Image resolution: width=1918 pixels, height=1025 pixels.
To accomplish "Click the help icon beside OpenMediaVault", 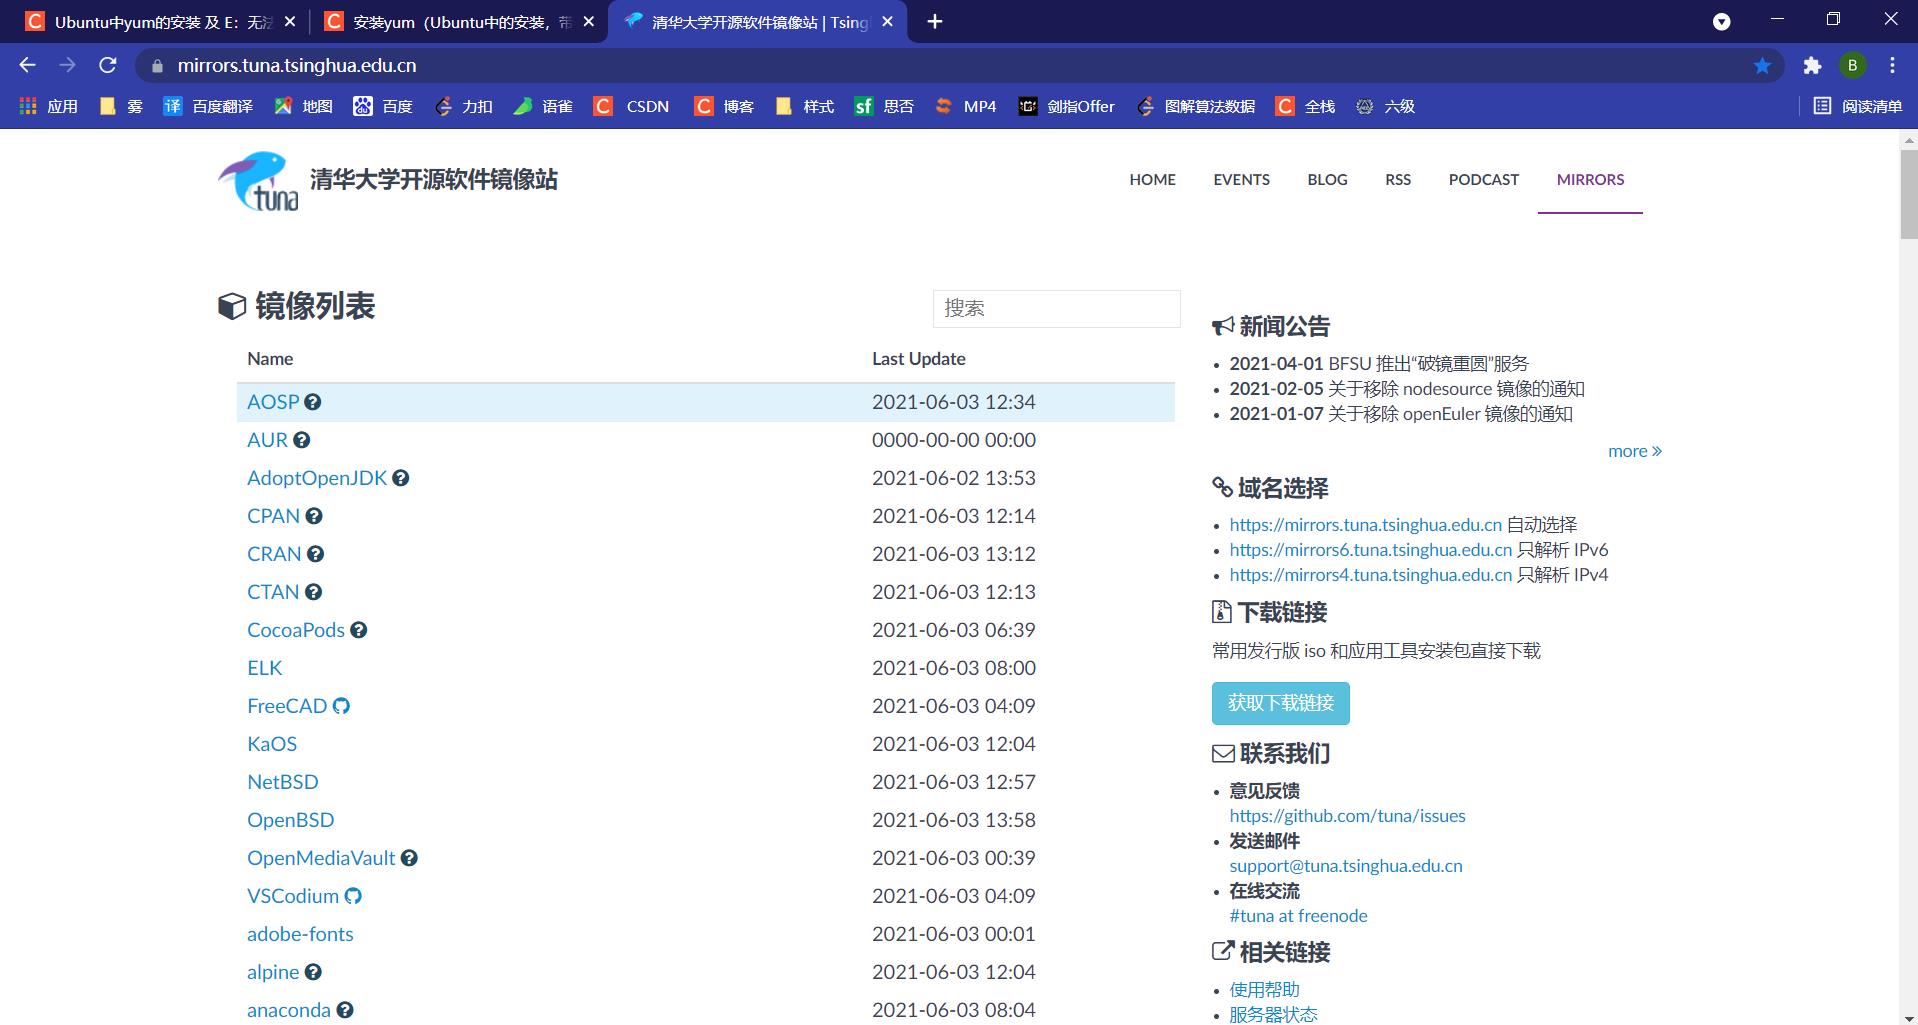I will click(409, 858).
